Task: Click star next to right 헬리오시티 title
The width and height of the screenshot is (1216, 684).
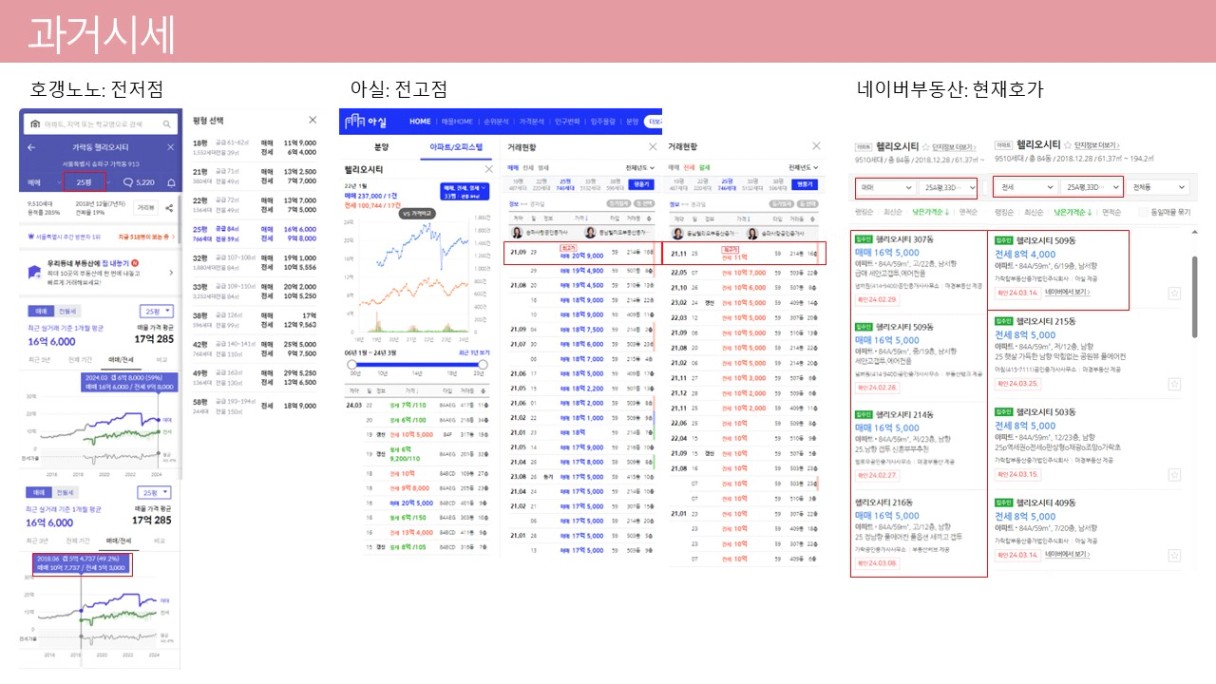Action: (x=1067, y=146)
